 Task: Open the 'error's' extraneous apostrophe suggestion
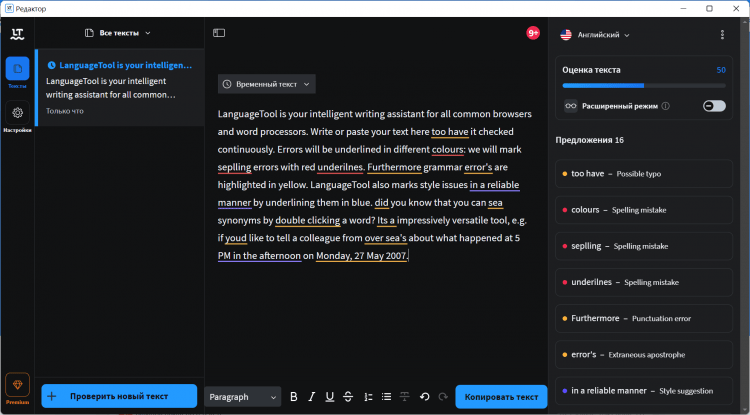[644, 355]
